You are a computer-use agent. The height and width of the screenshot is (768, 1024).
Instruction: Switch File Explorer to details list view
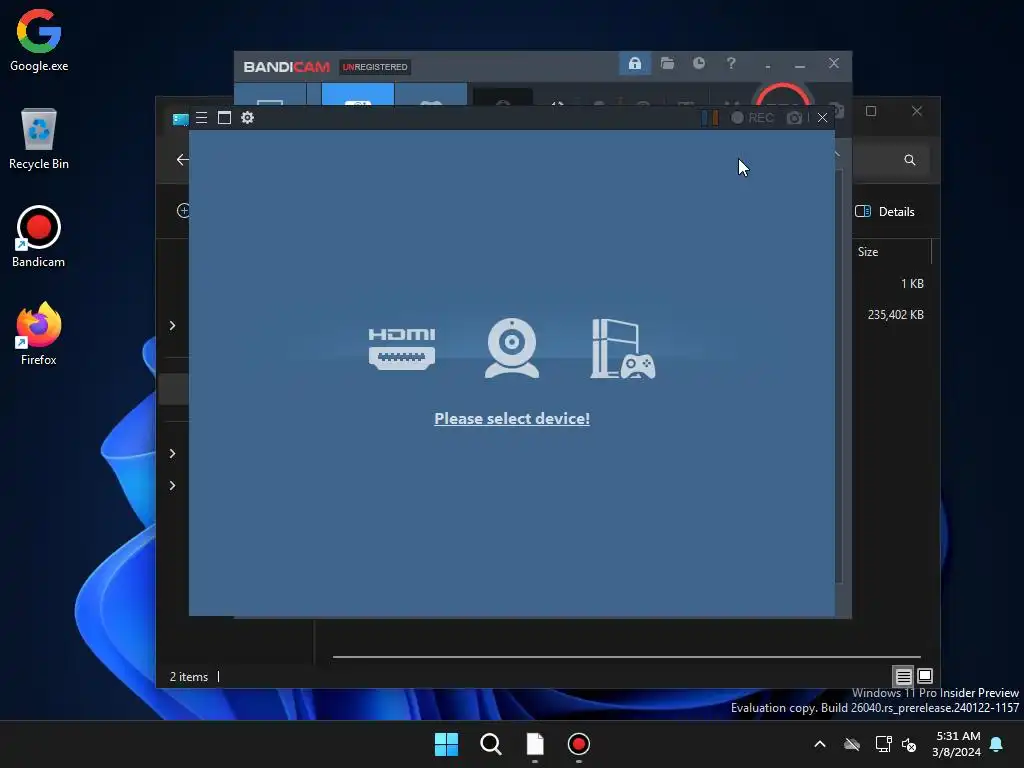pos(903,676)
